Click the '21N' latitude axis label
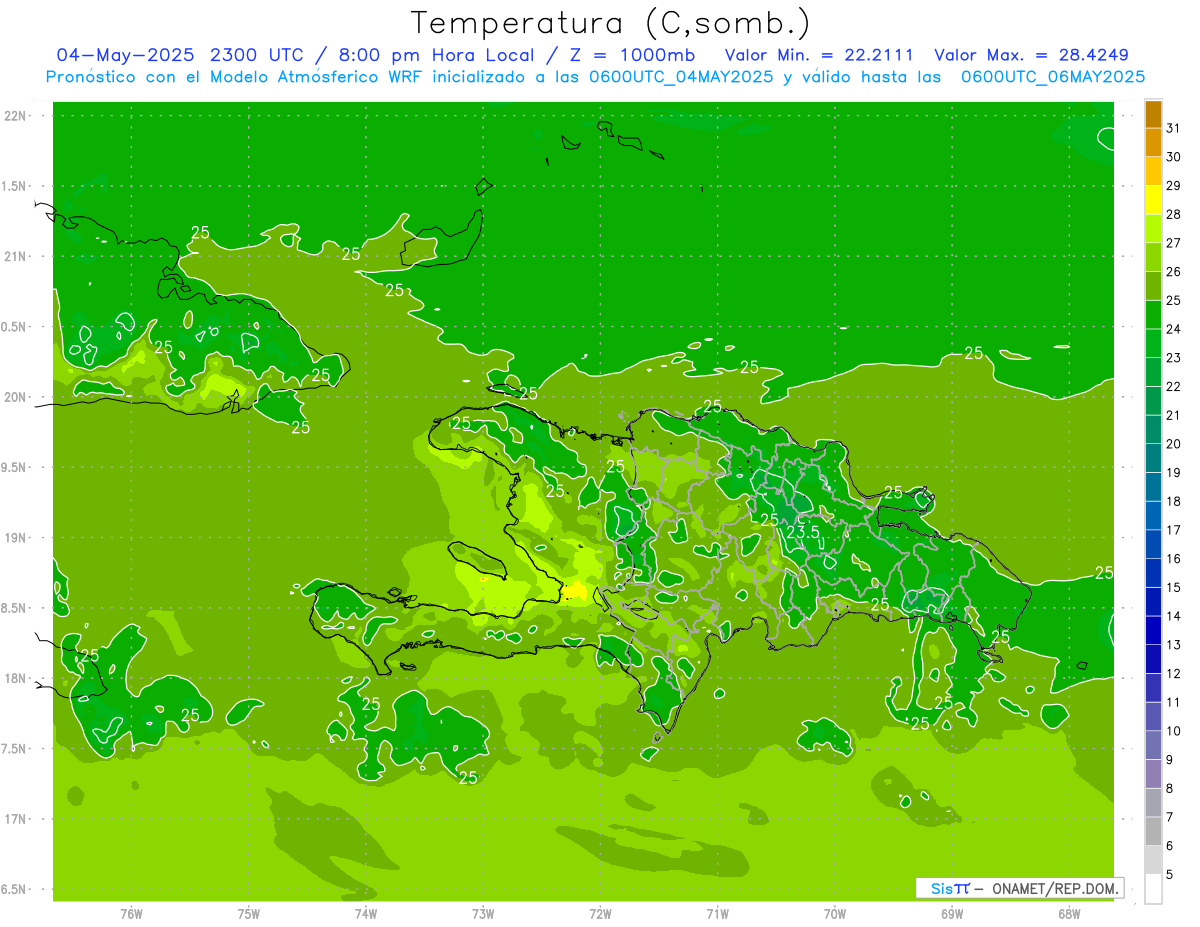The height and width of the screenshot is (927, 1200). pos(15,257)
